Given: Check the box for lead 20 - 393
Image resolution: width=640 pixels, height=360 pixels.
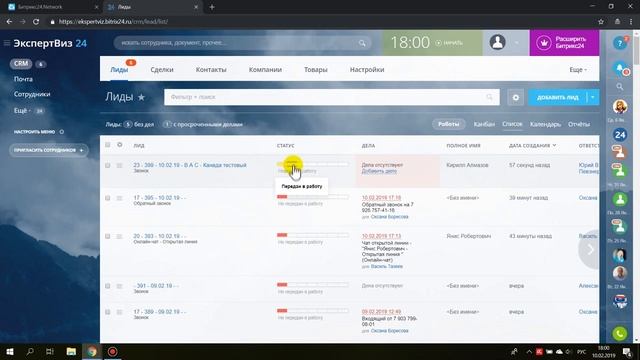Looking at the screenshot, I should [x=107, y=236].
